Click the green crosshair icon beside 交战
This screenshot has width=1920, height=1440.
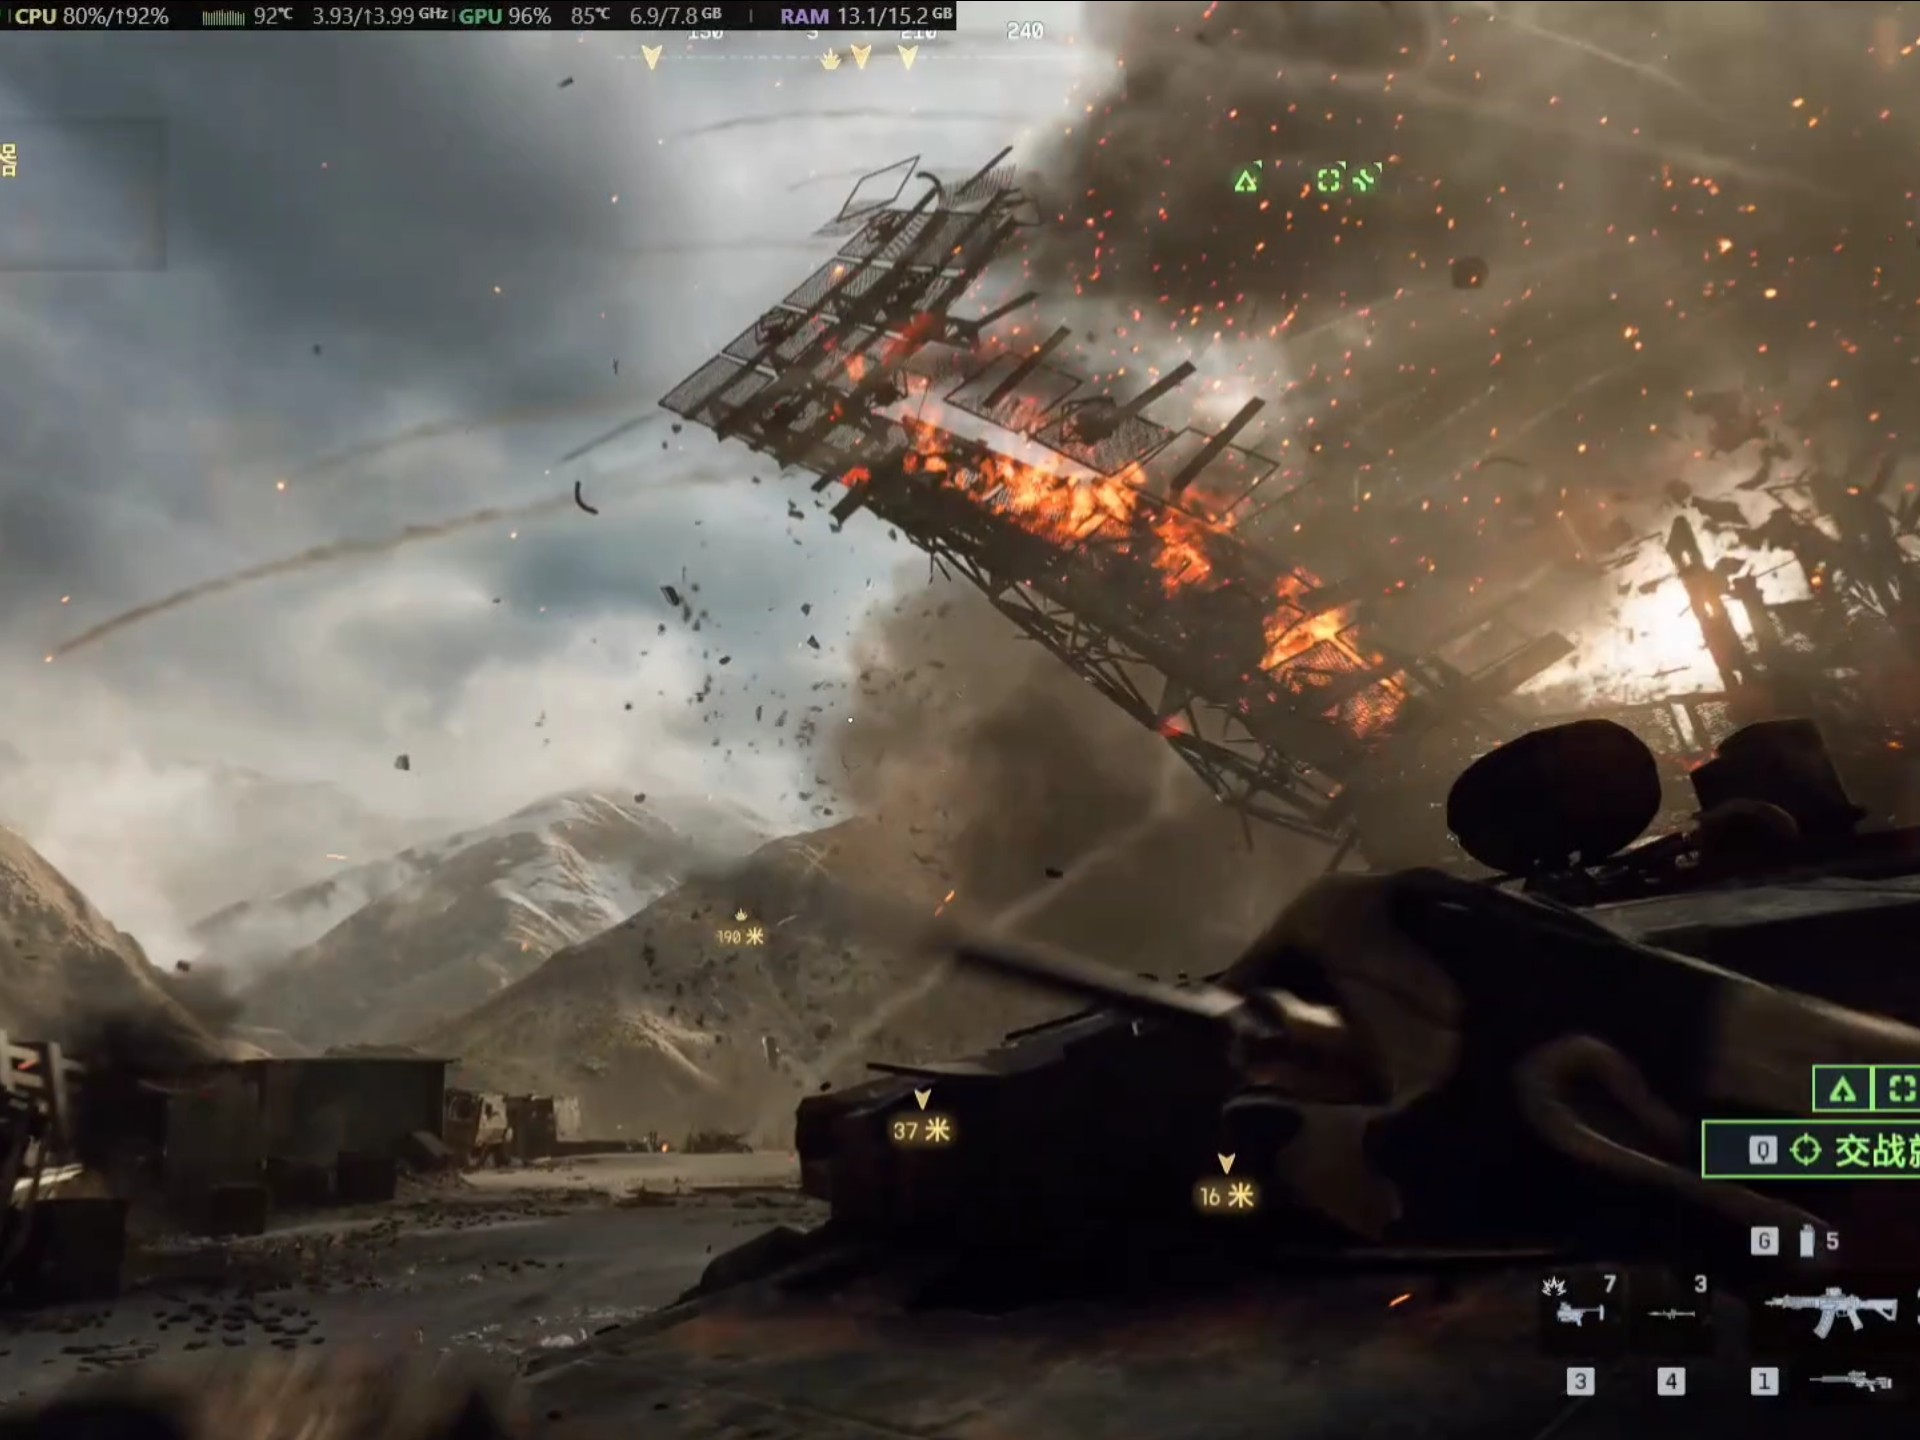click(1805, 1150)
